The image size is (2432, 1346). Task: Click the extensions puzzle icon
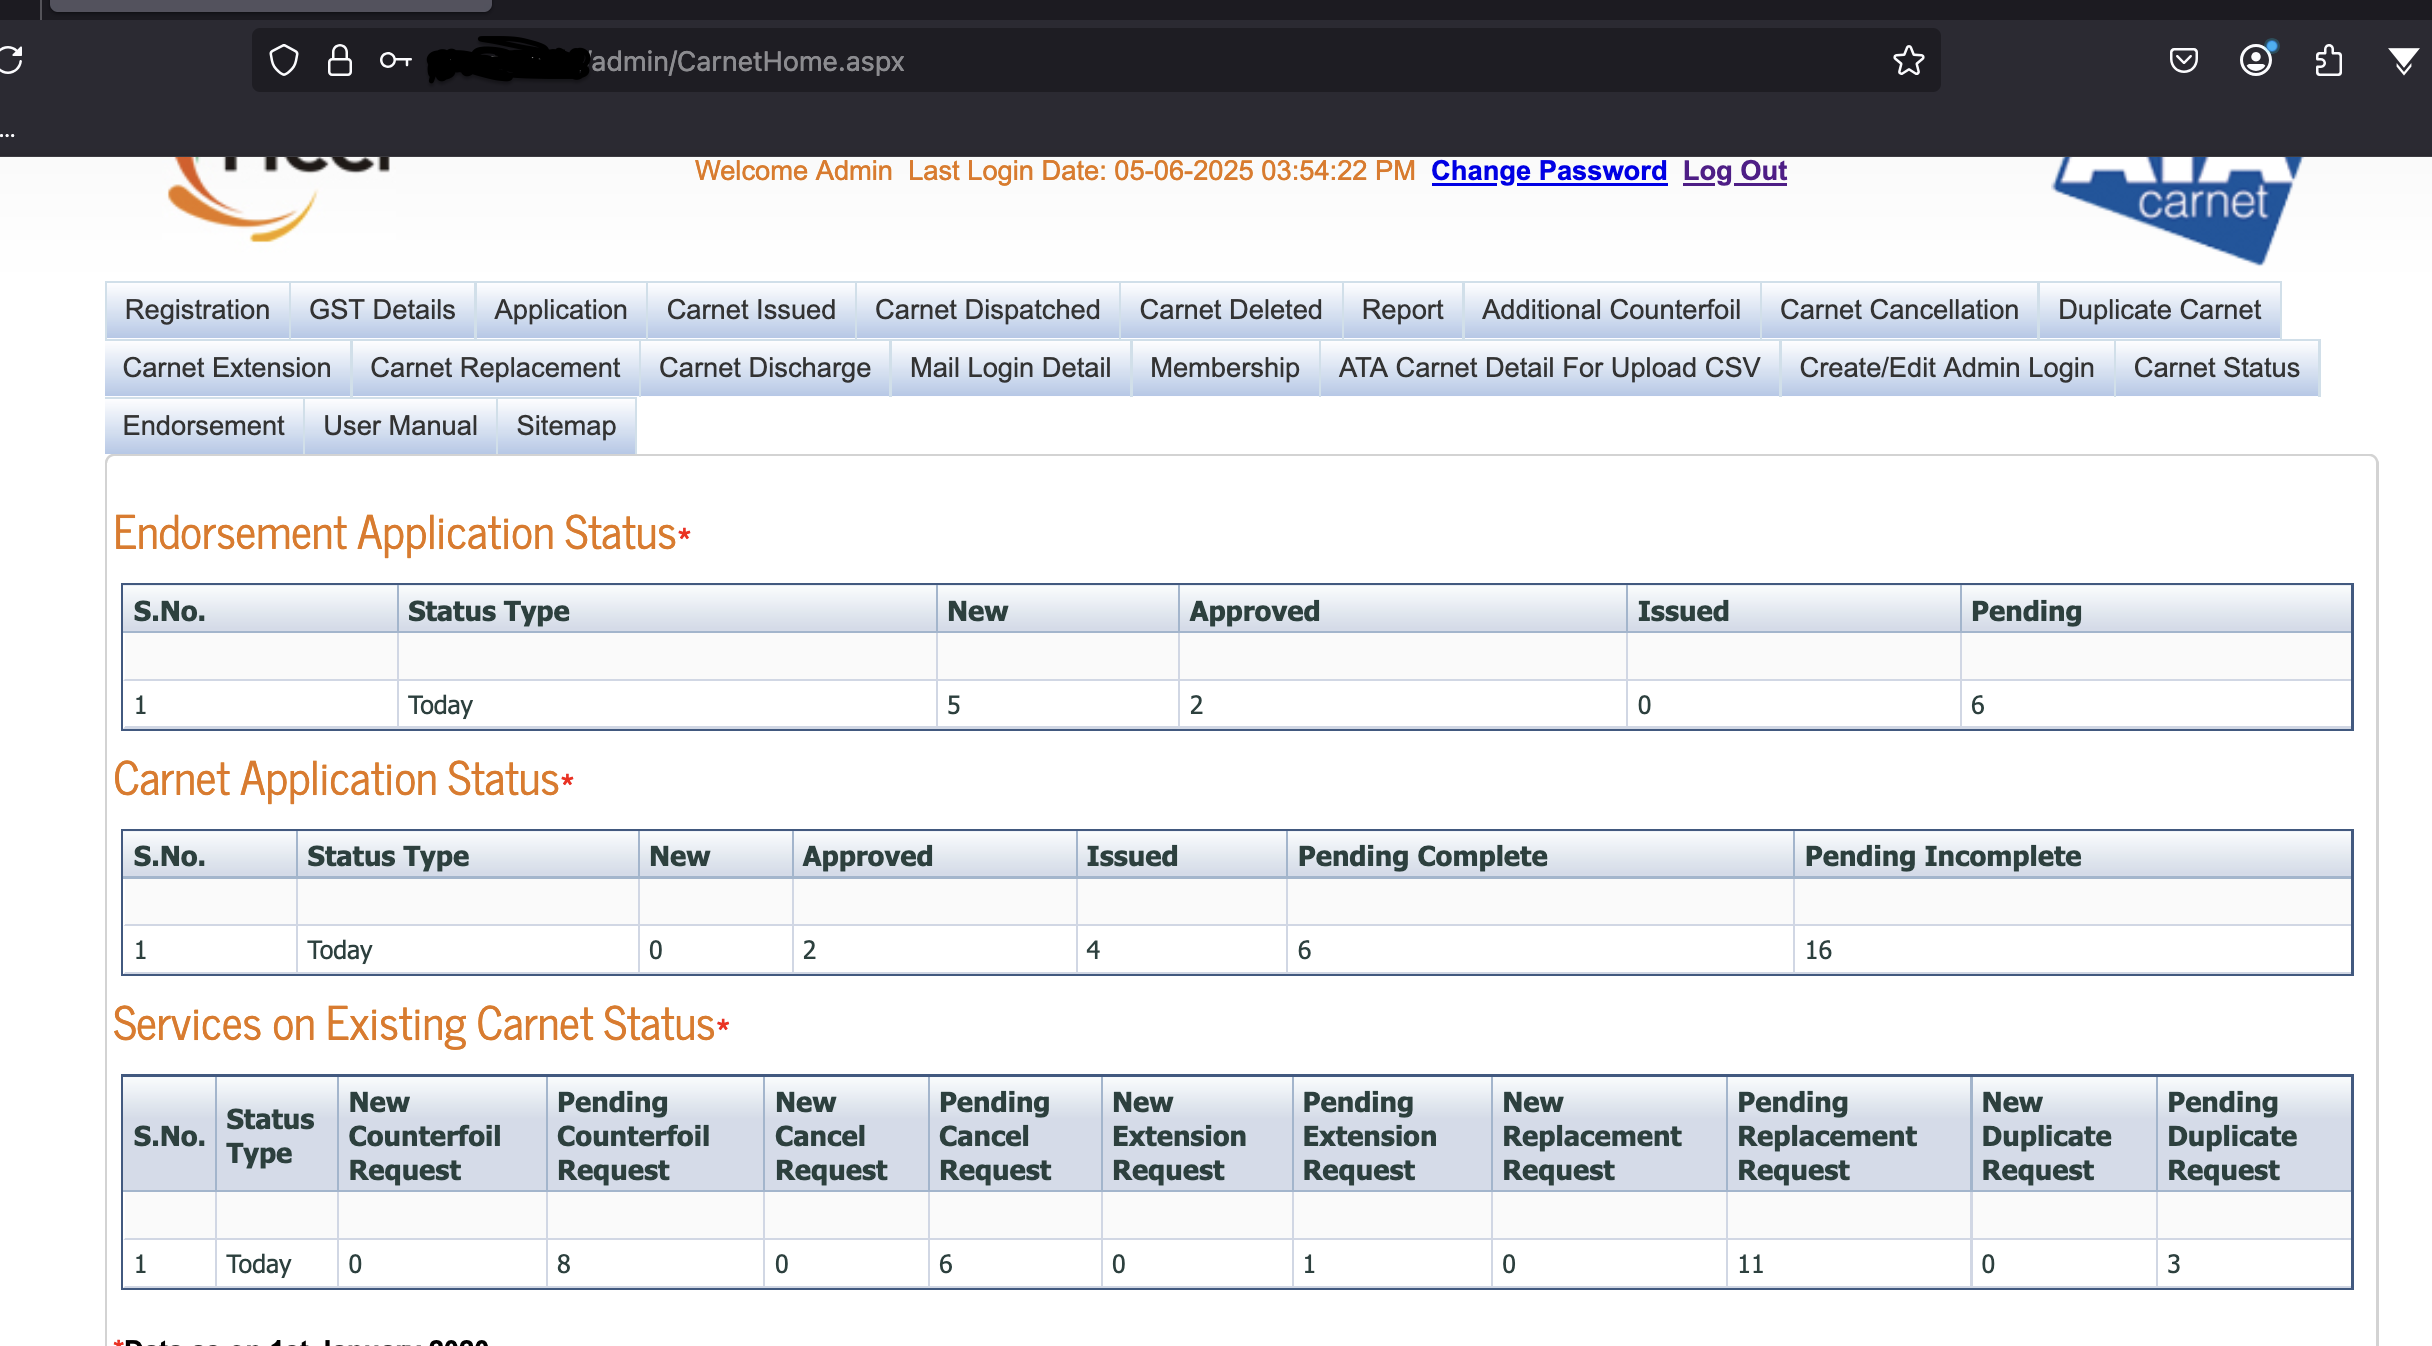(x=2330, y=60)
